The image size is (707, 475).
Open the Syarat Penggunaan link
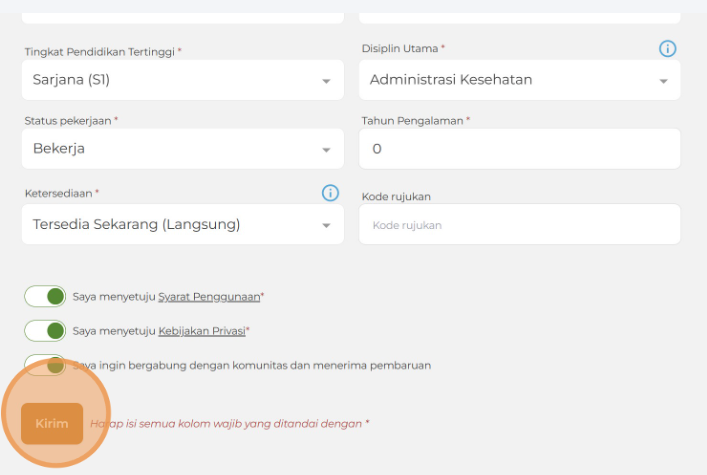click(x=208, y=297)
